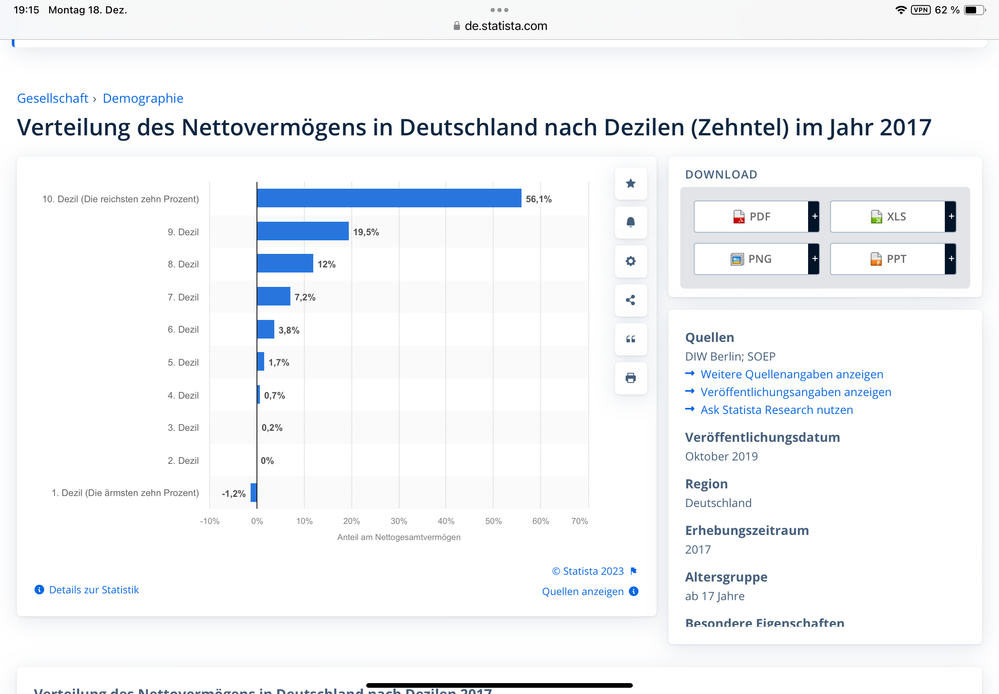Click info icon next to Quellen anzeigen
Viewport: 999px width, 694px height.
(633, 591)
